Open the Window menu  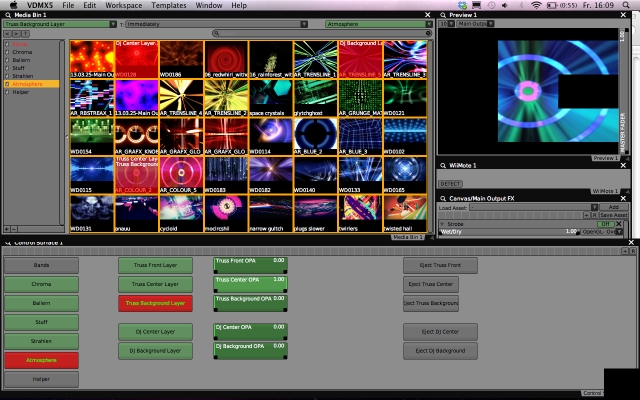tap(209, 5)
